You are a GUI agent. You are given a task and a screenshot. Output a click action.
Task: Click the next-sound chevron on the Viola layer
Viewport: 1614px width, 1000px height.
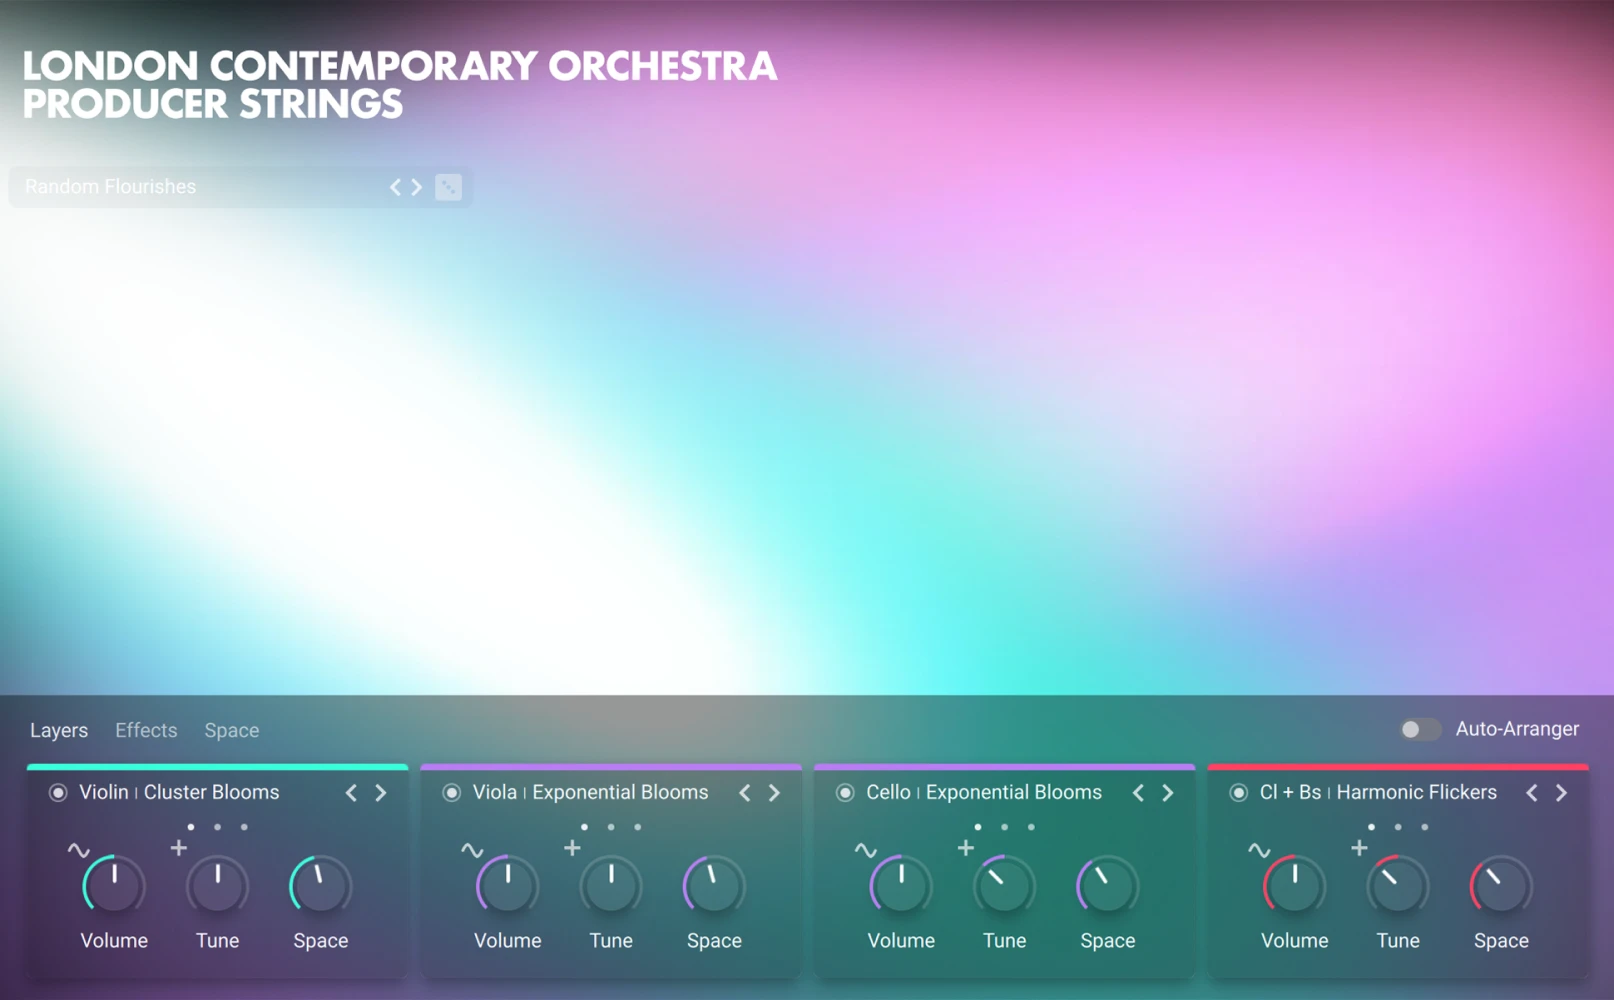pos(774,792)
